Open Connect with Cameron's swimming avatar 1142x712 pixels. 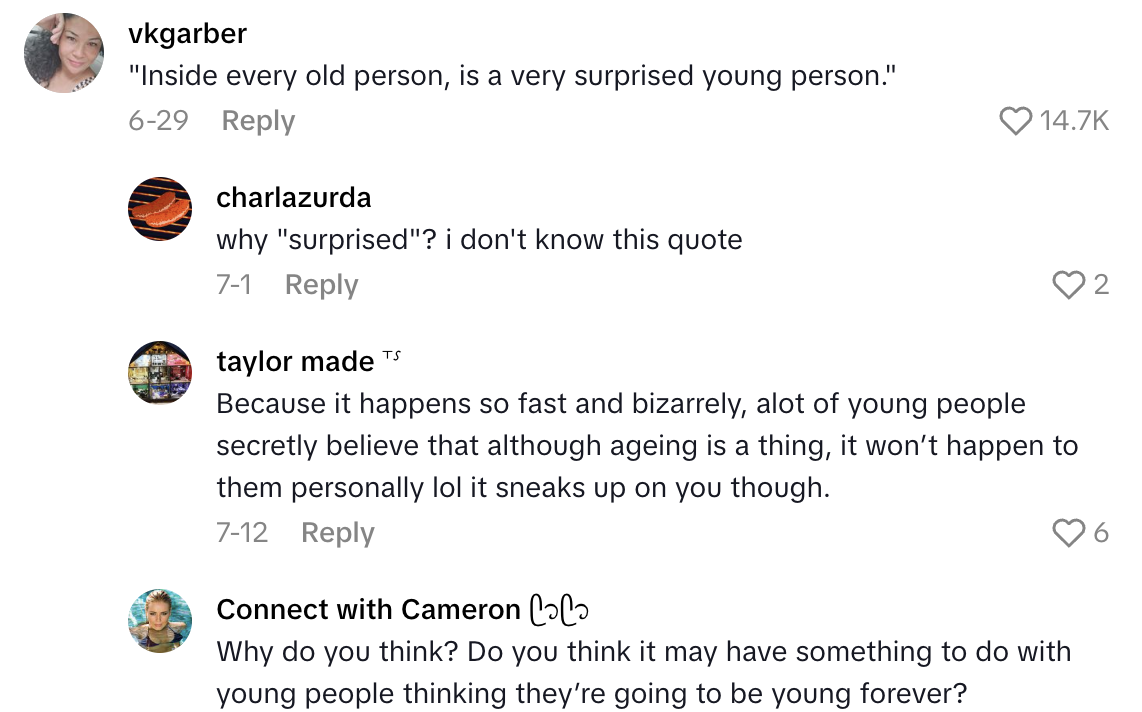point(159,621)
